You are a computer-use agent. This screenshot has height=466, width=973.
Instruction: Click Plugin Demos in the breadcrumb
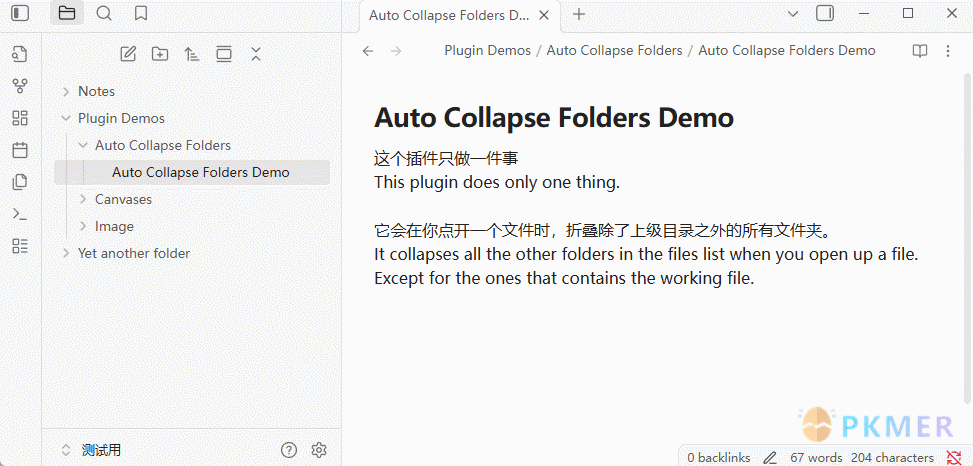[488, 51]
